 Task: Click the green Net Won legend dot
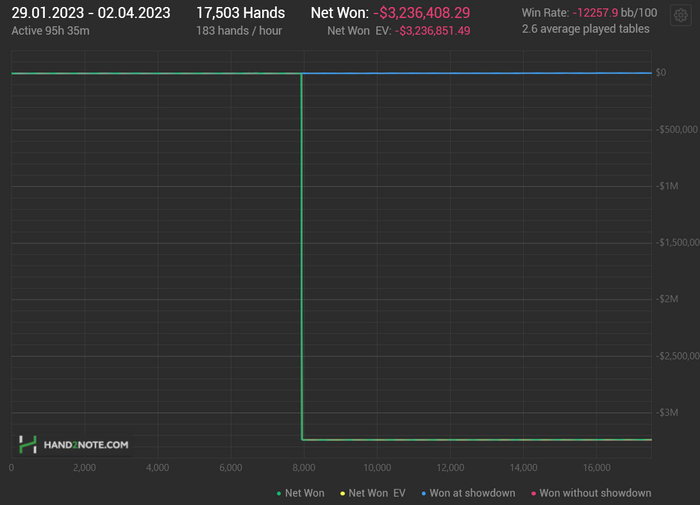pyautogui.click(x=279, y=493)
